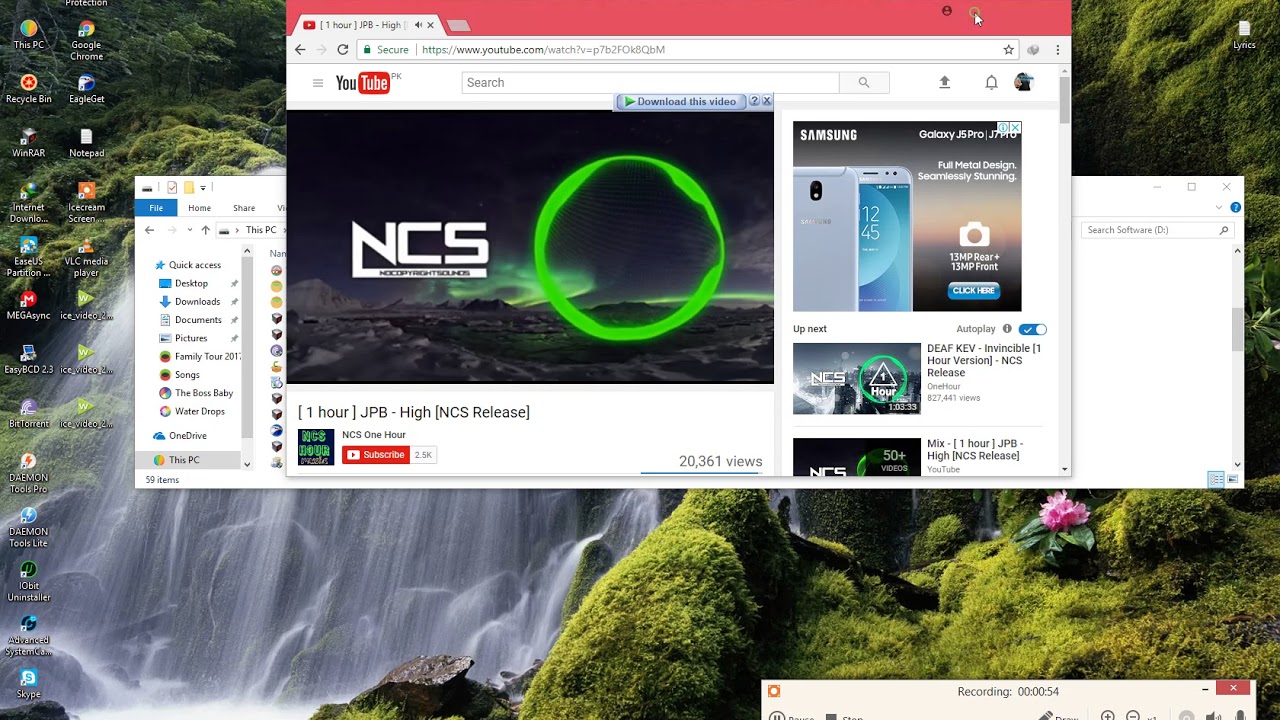
Task: Select Quick access in Explorer tree
Action: coord(187,265)
